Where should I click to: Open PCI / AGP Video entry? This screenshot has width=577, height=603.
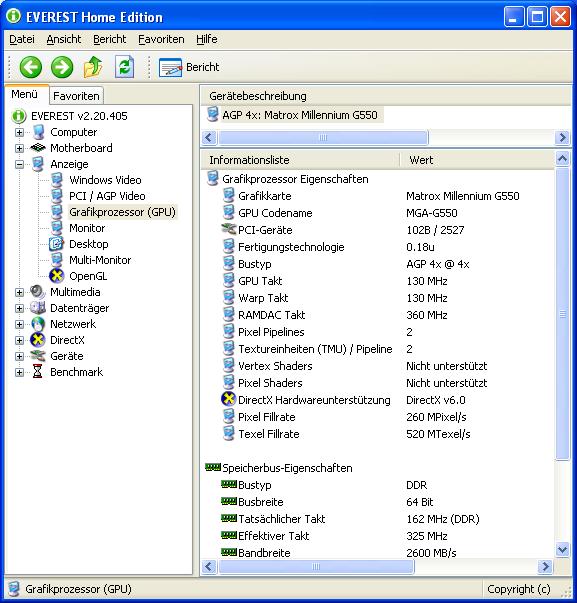point(107,196)
